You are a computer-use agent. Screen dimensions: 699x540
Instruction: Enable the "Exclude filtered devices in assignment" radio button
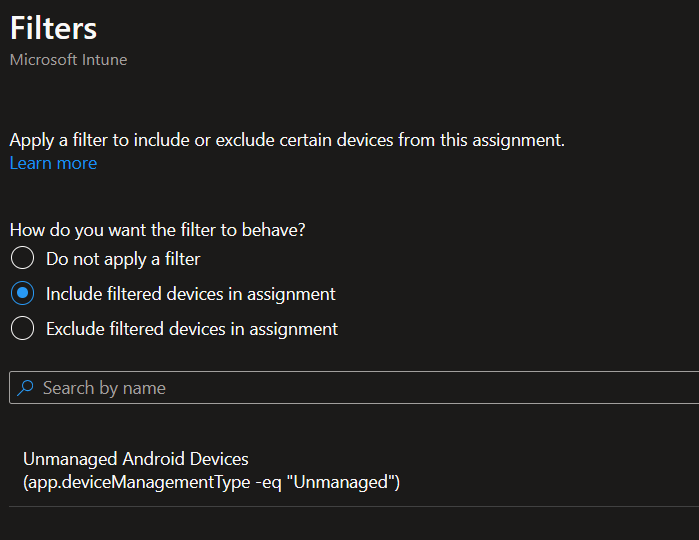pos(23,328)
